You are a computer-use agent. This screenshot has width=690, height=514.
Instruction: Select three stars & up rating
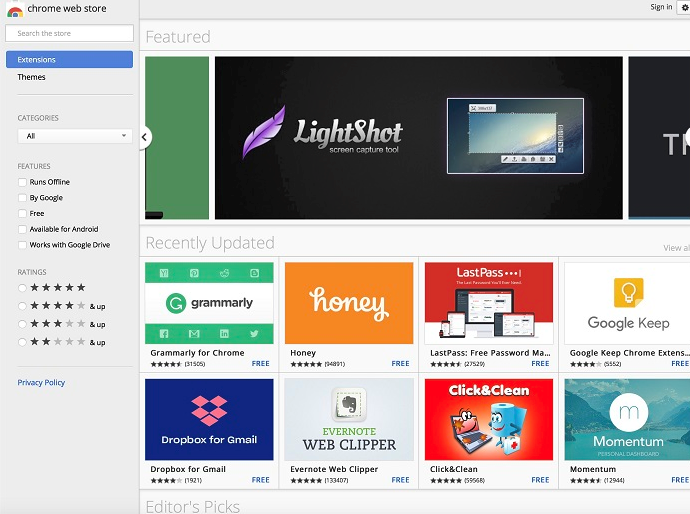22,324
